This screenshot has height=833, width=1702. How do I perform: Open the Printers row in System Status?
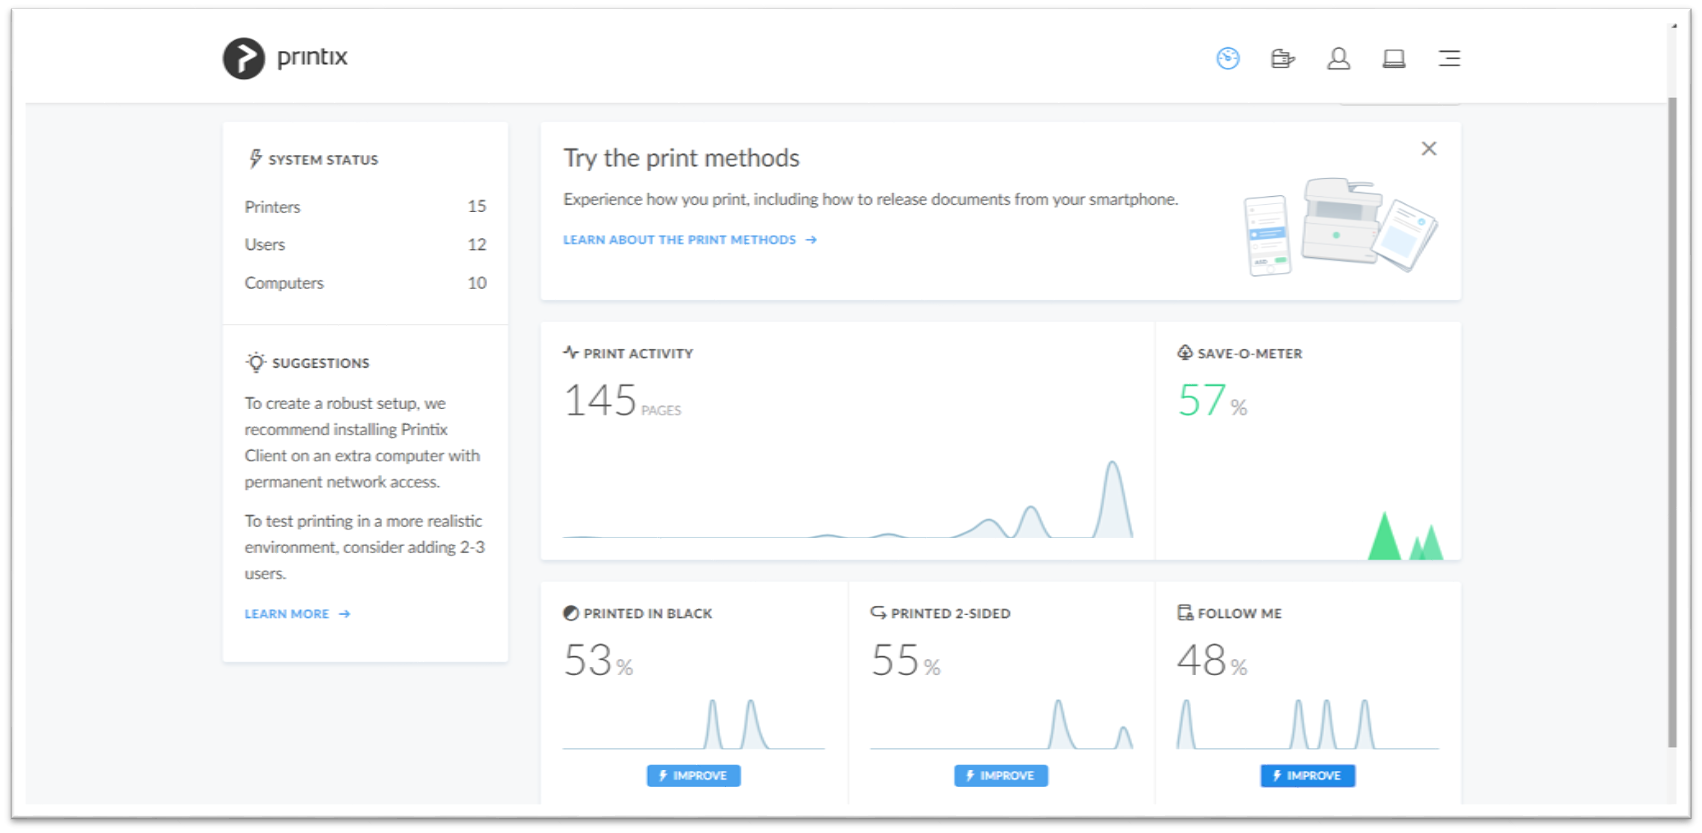point(365,207)
